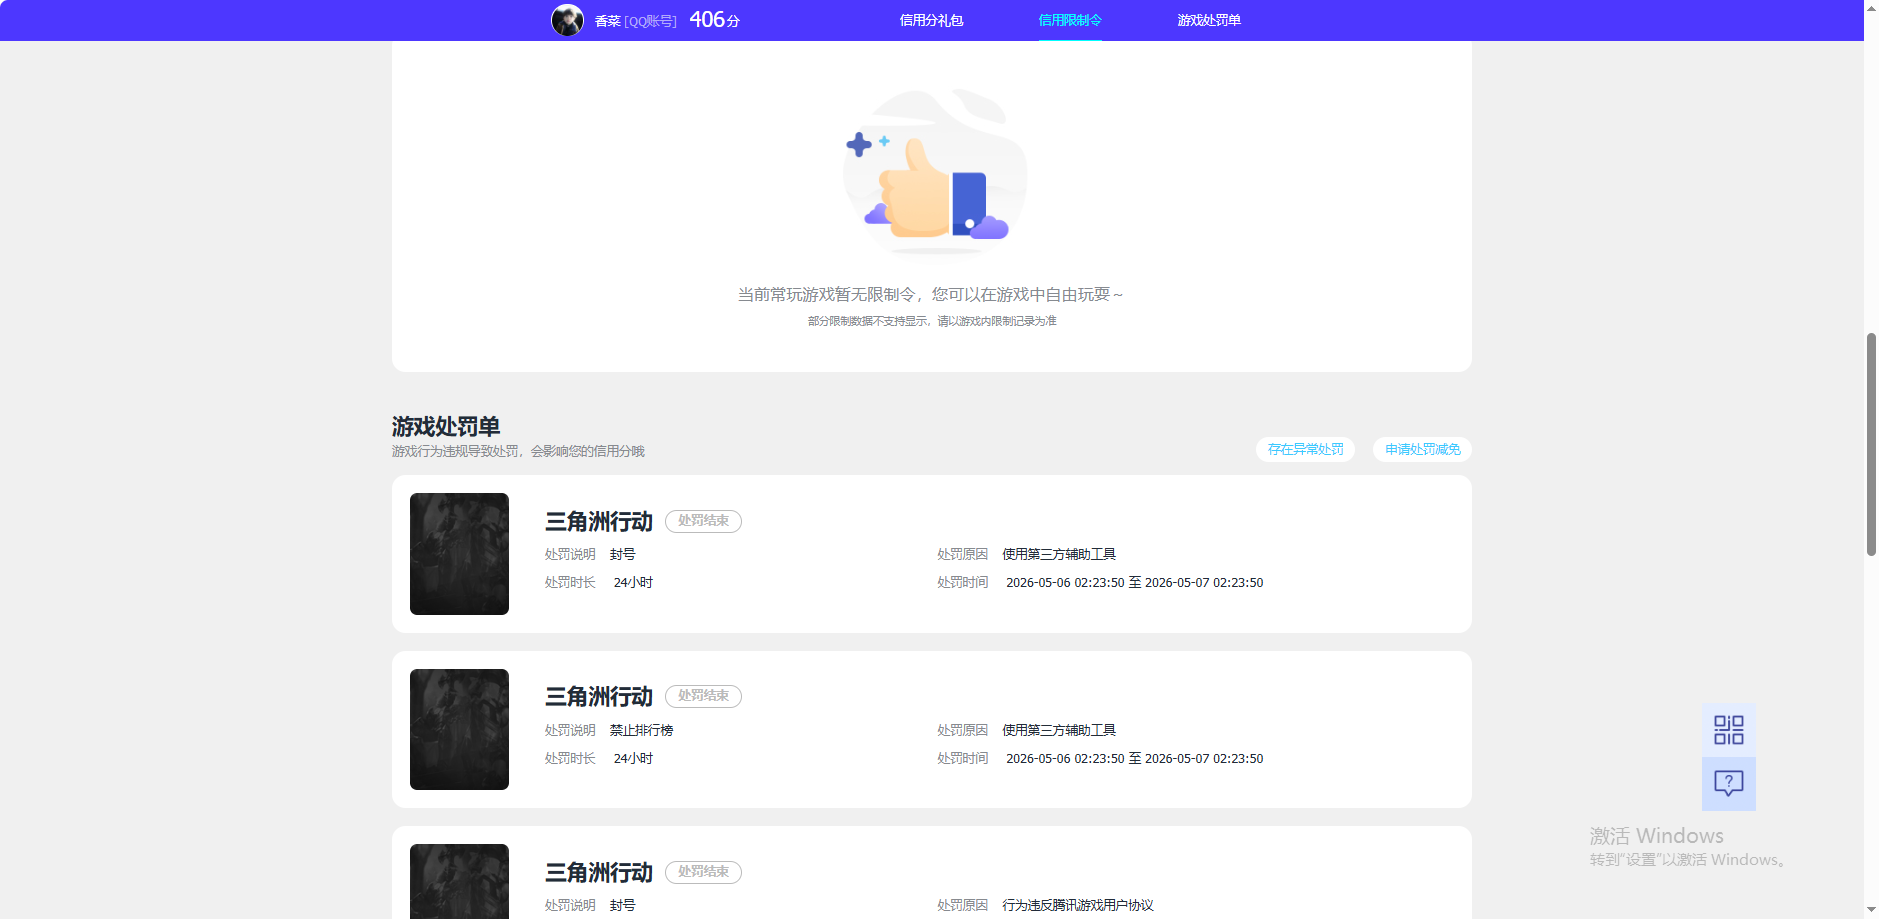
Task: Click 三角洲行动 title on the 行为违反腾讯游戏用户协议 card
Action: pos(598,873)
